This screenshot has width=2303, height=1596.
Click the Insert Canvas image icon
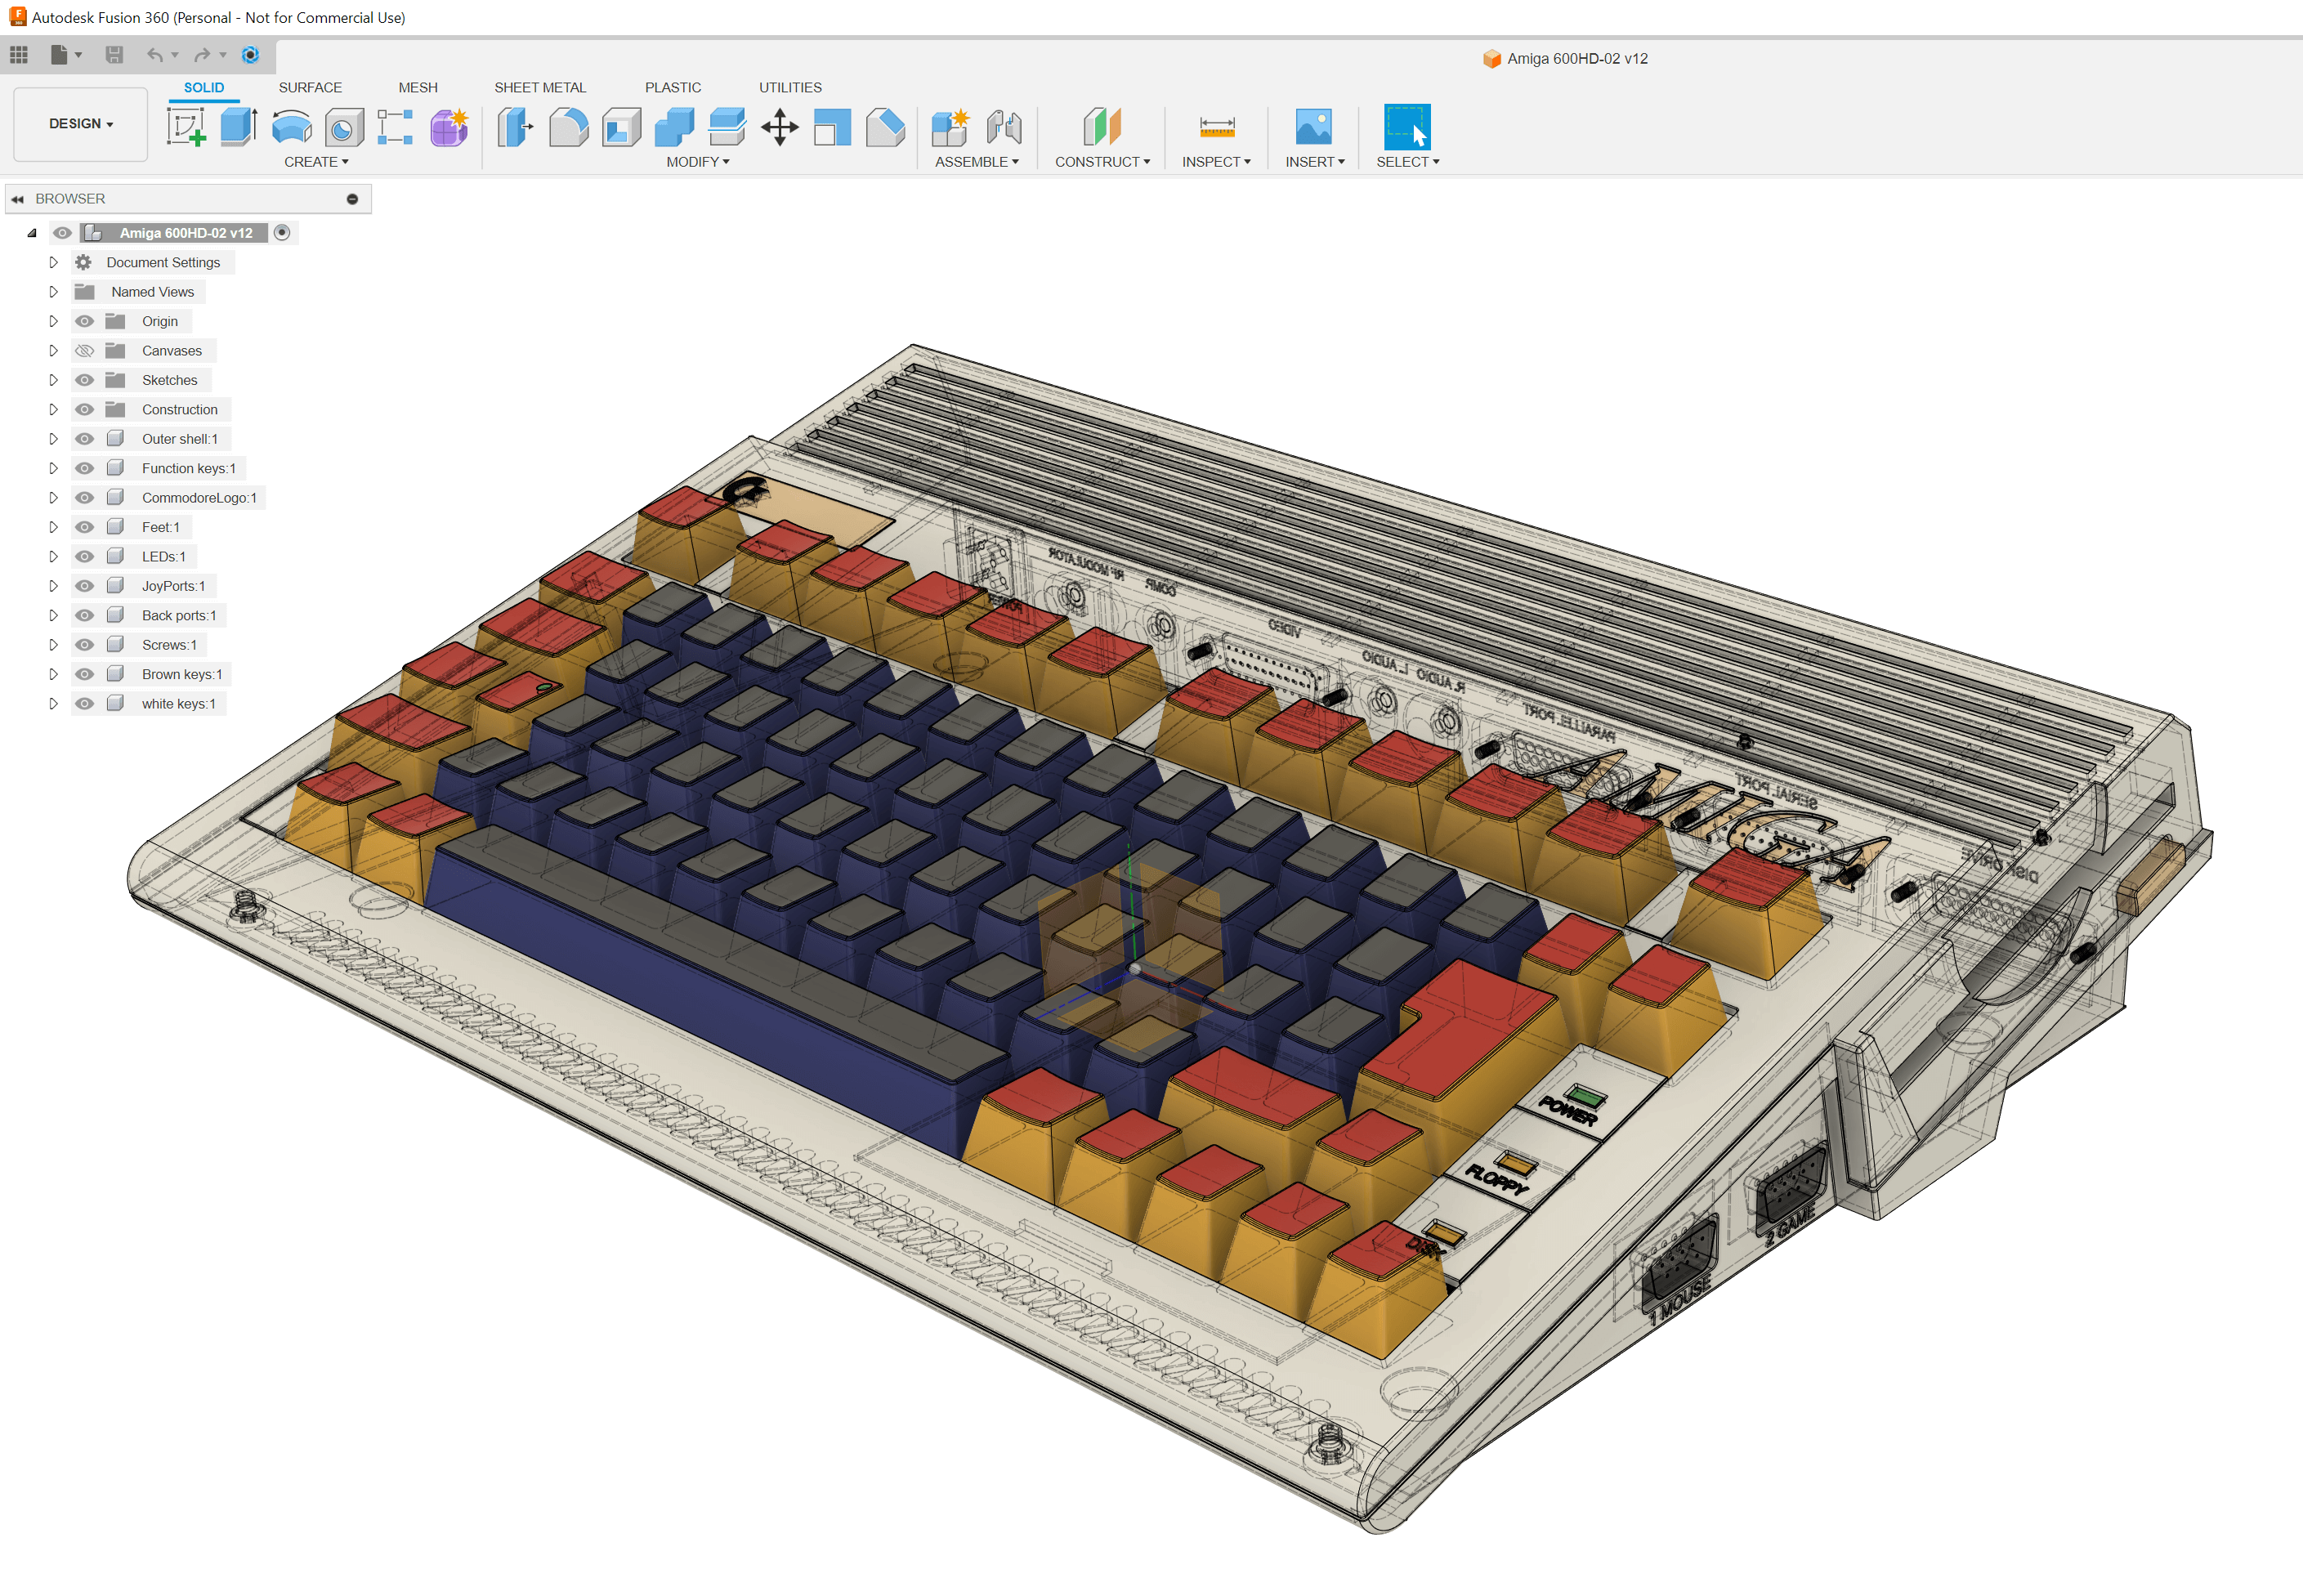[1314, 127]
